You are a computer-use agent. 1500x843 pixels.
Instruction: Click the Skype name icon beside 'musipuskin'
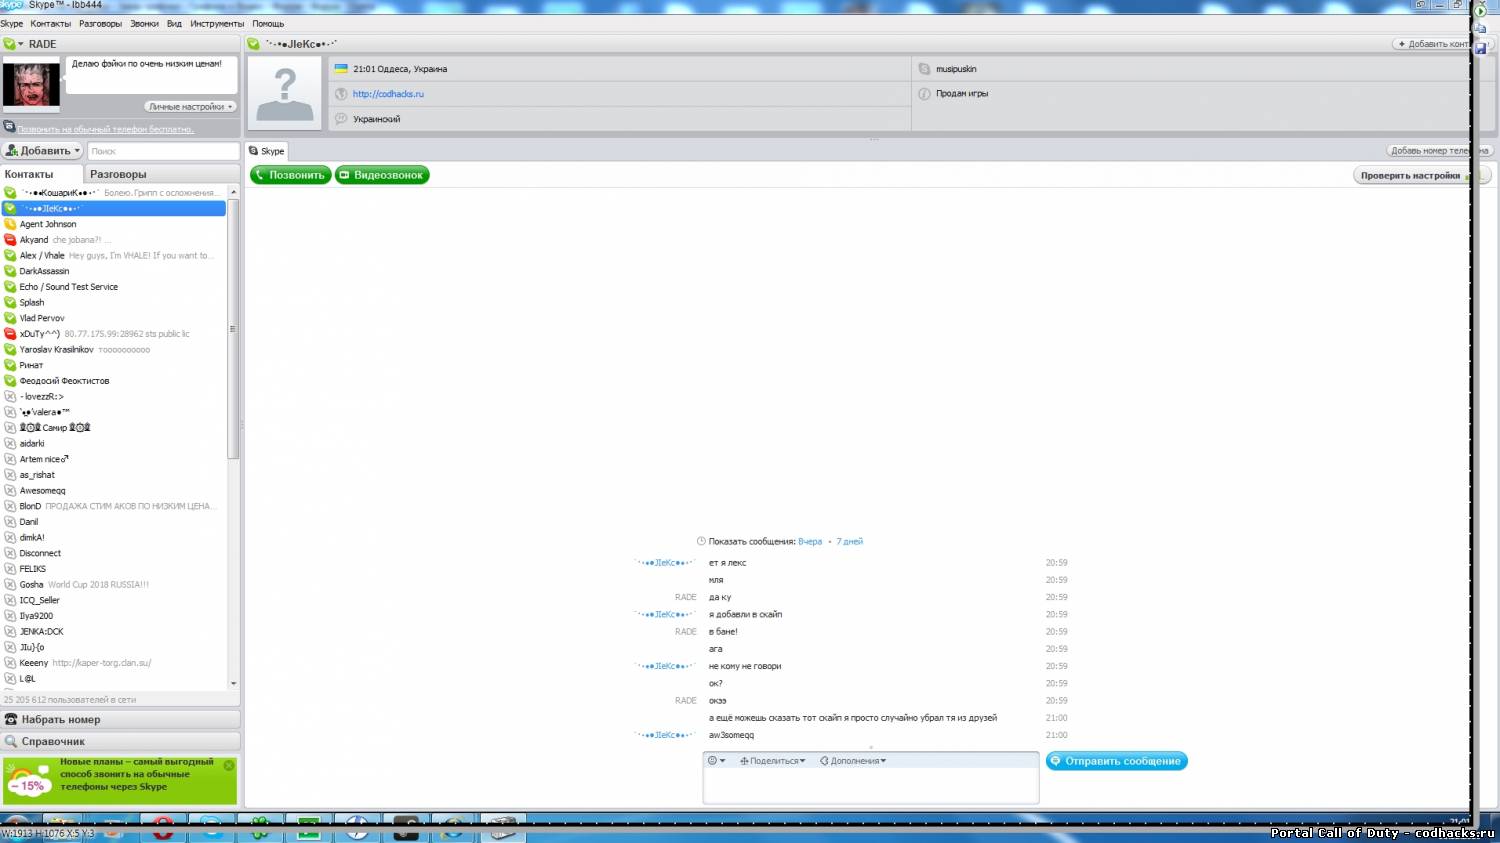pyautogui.click(x=924, y=69)
